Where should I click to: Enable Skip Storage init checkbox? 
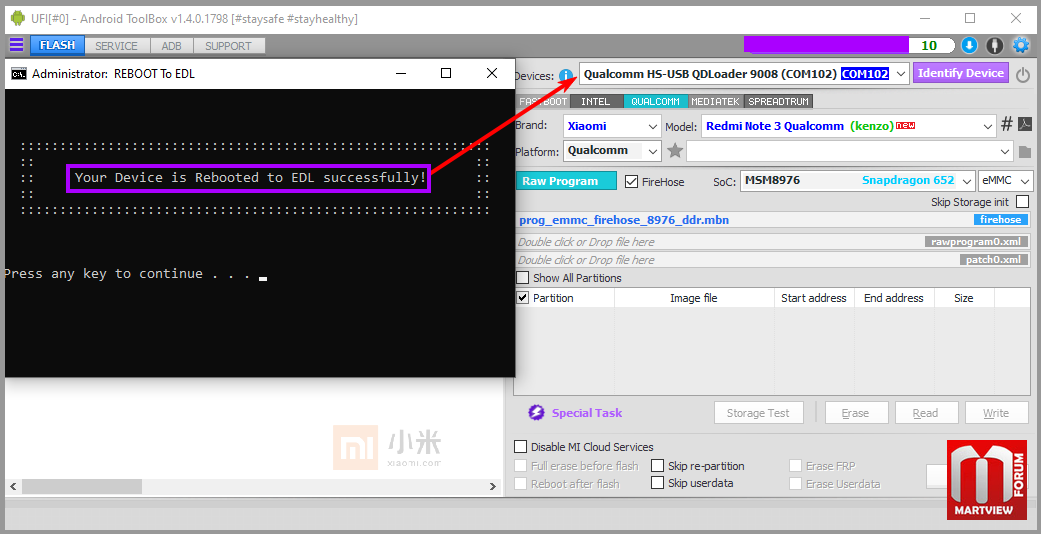(1022, 201)
